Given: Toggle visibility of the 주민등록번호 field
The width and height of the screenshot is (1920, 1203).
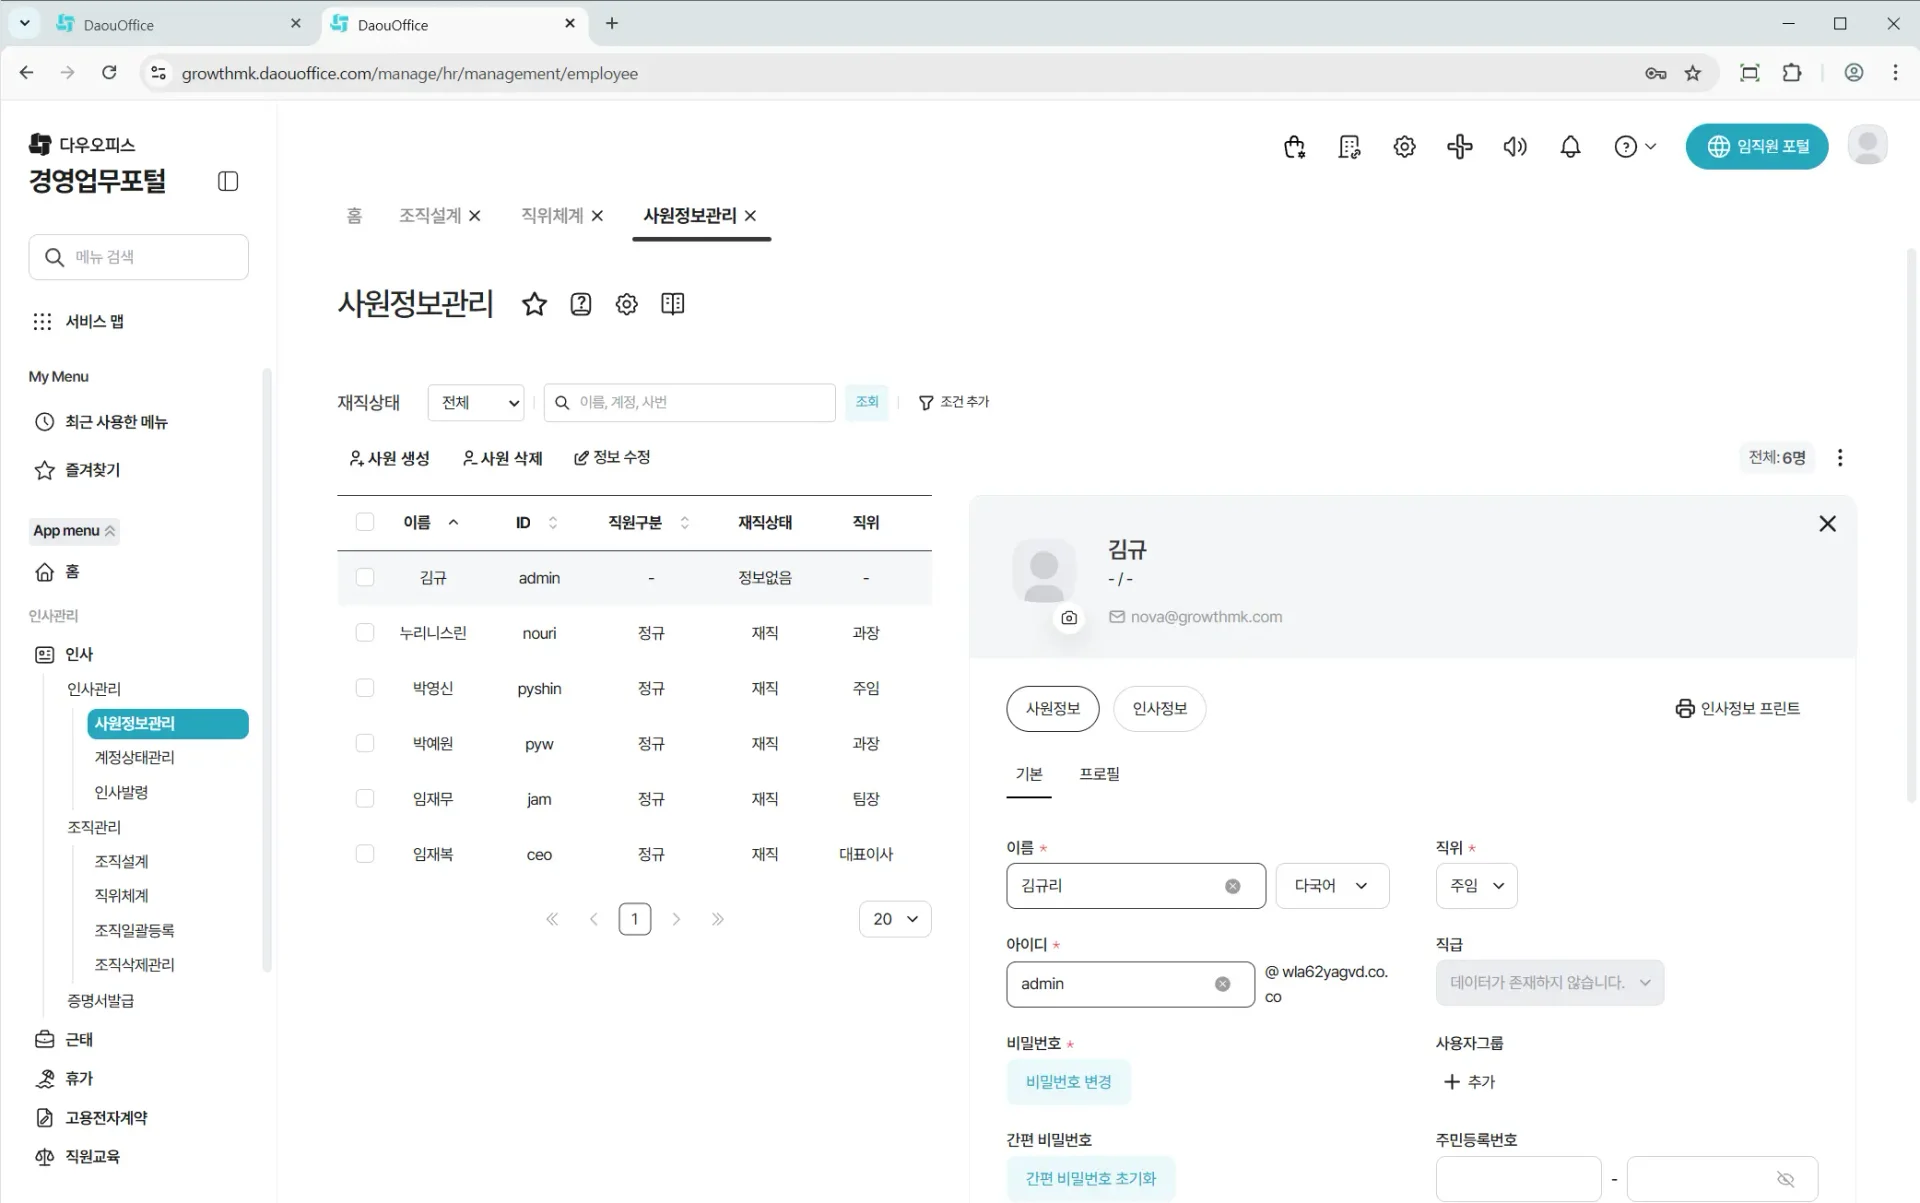Looking at the screenshot, I should tap(1785, 1178).
